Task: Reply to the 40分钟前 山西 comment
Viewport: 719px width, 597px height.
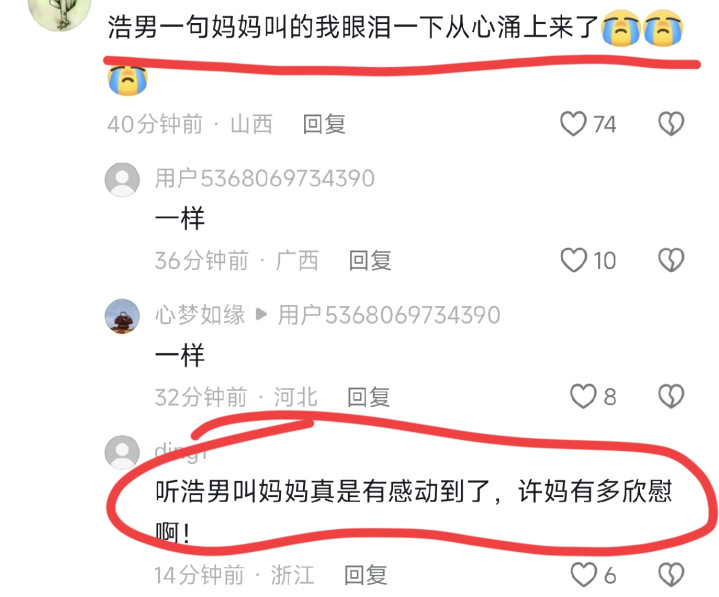Action: point(324,124)
